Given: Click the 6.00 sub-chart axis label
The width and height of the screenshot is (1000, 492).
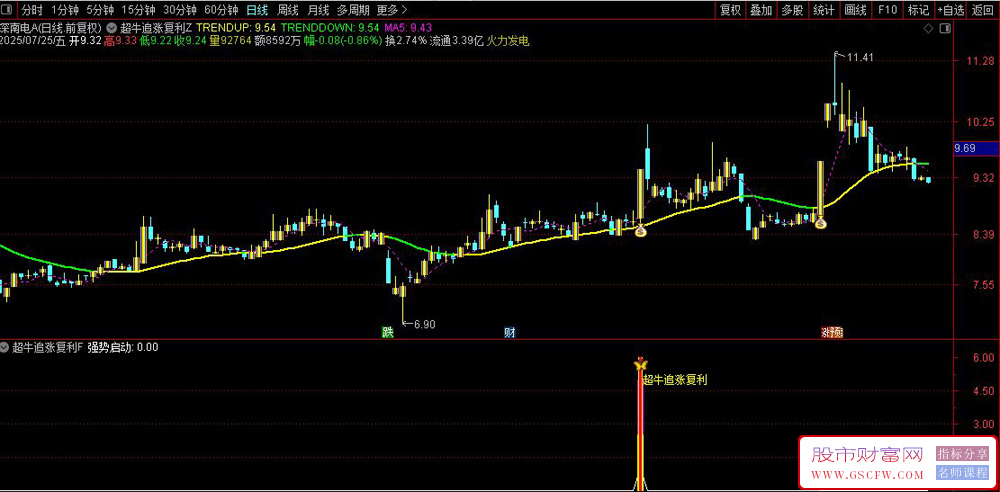Looking at the screenshot, I should click(985, 357).
